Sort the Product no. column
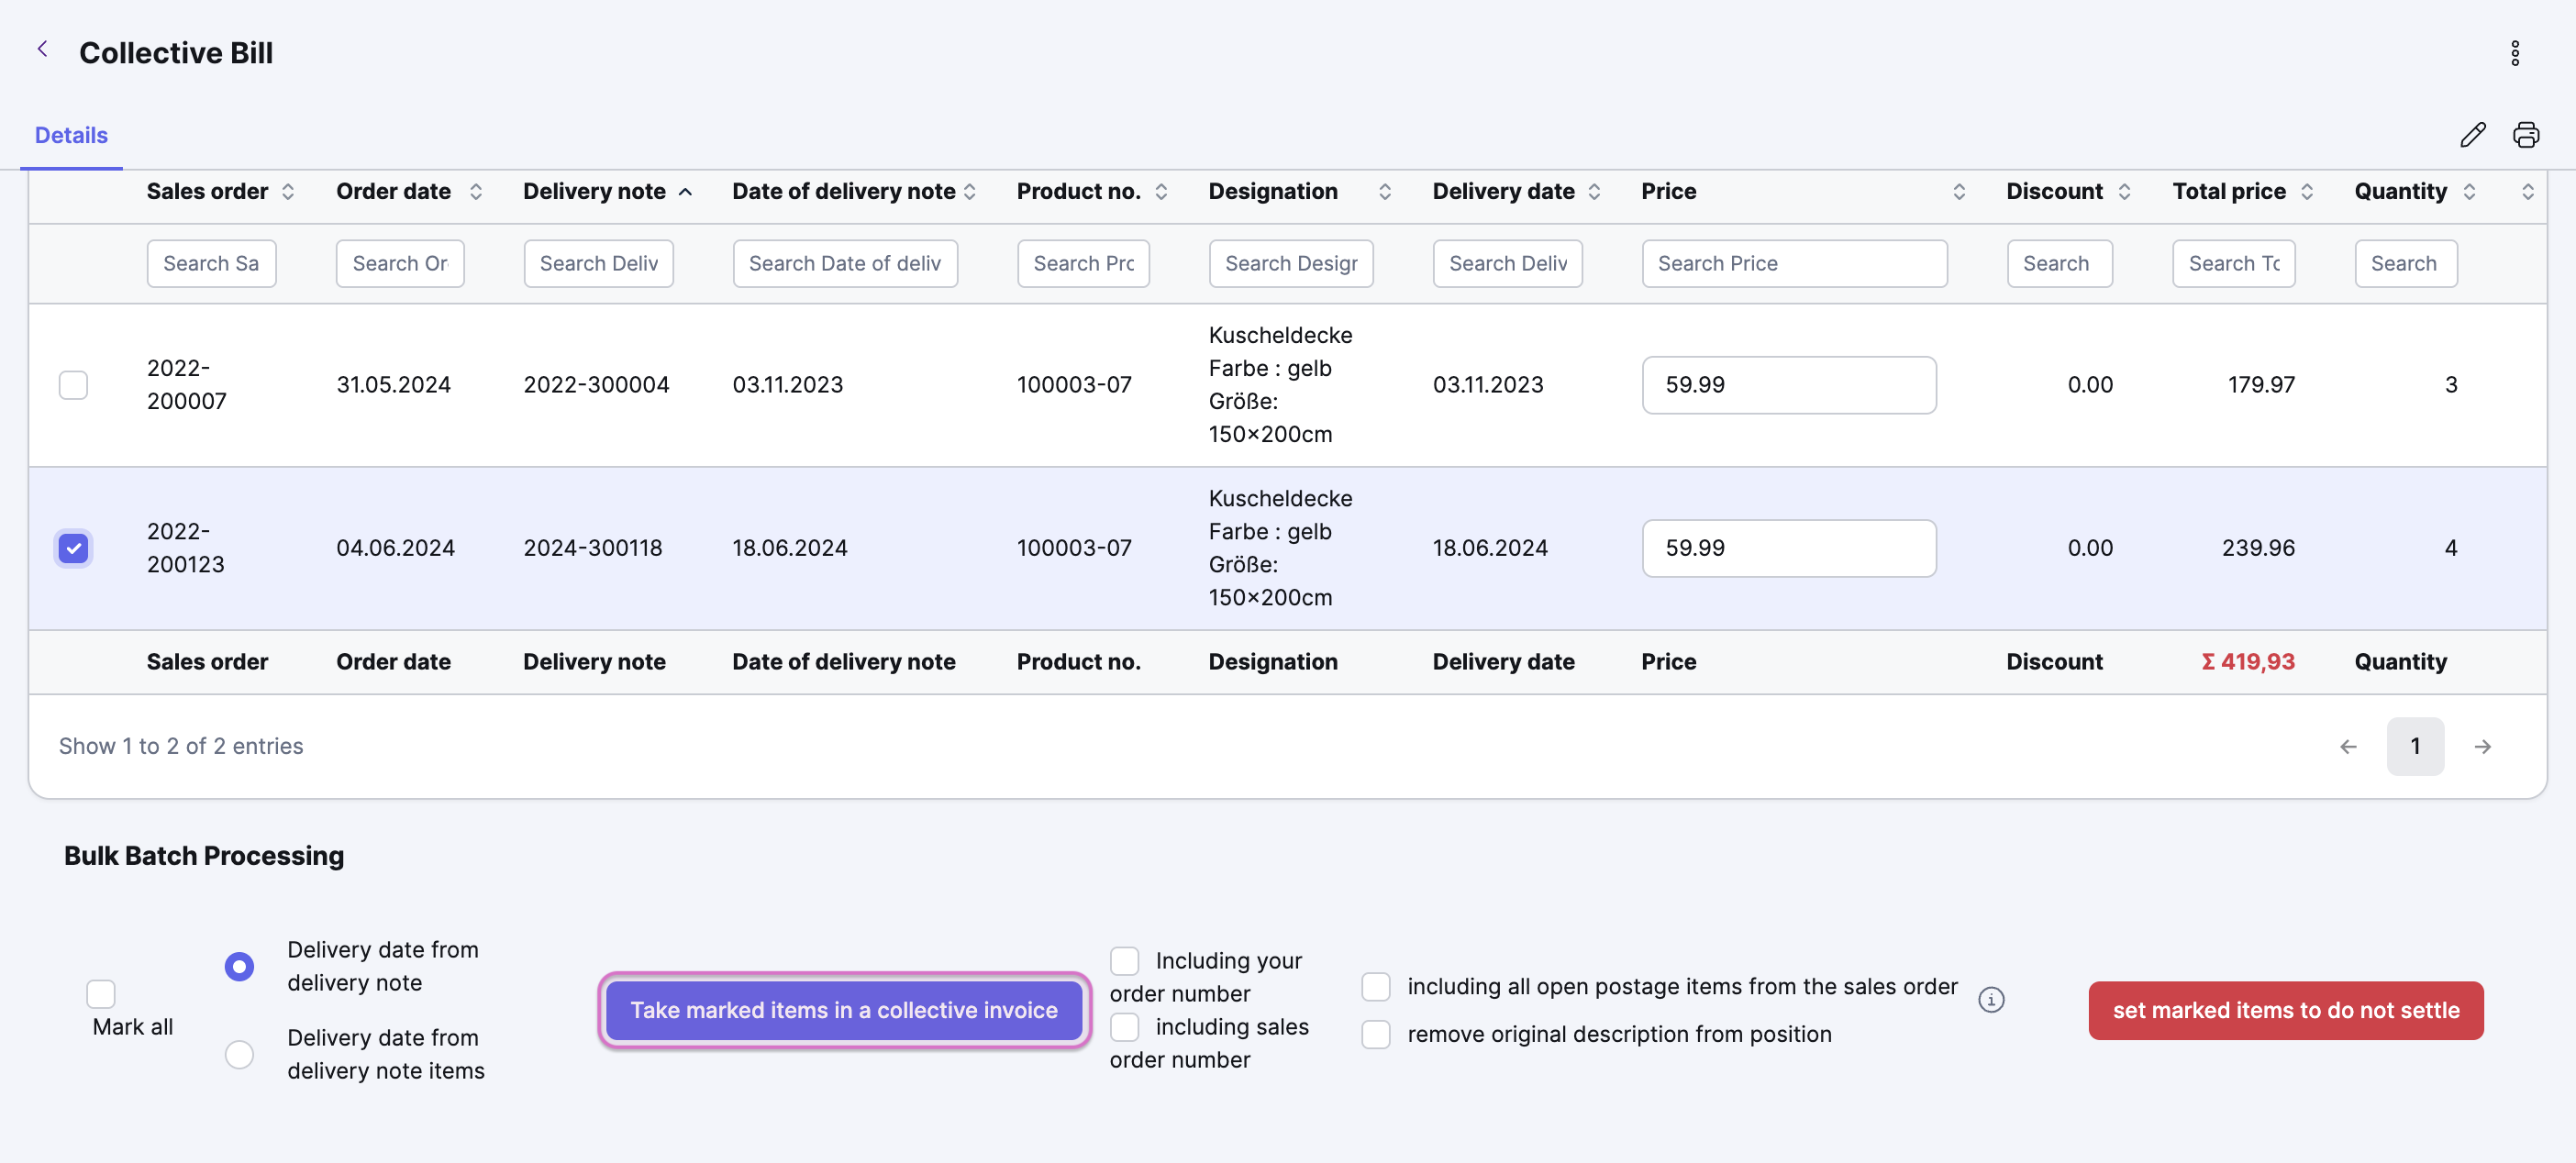 (1160, 192)
